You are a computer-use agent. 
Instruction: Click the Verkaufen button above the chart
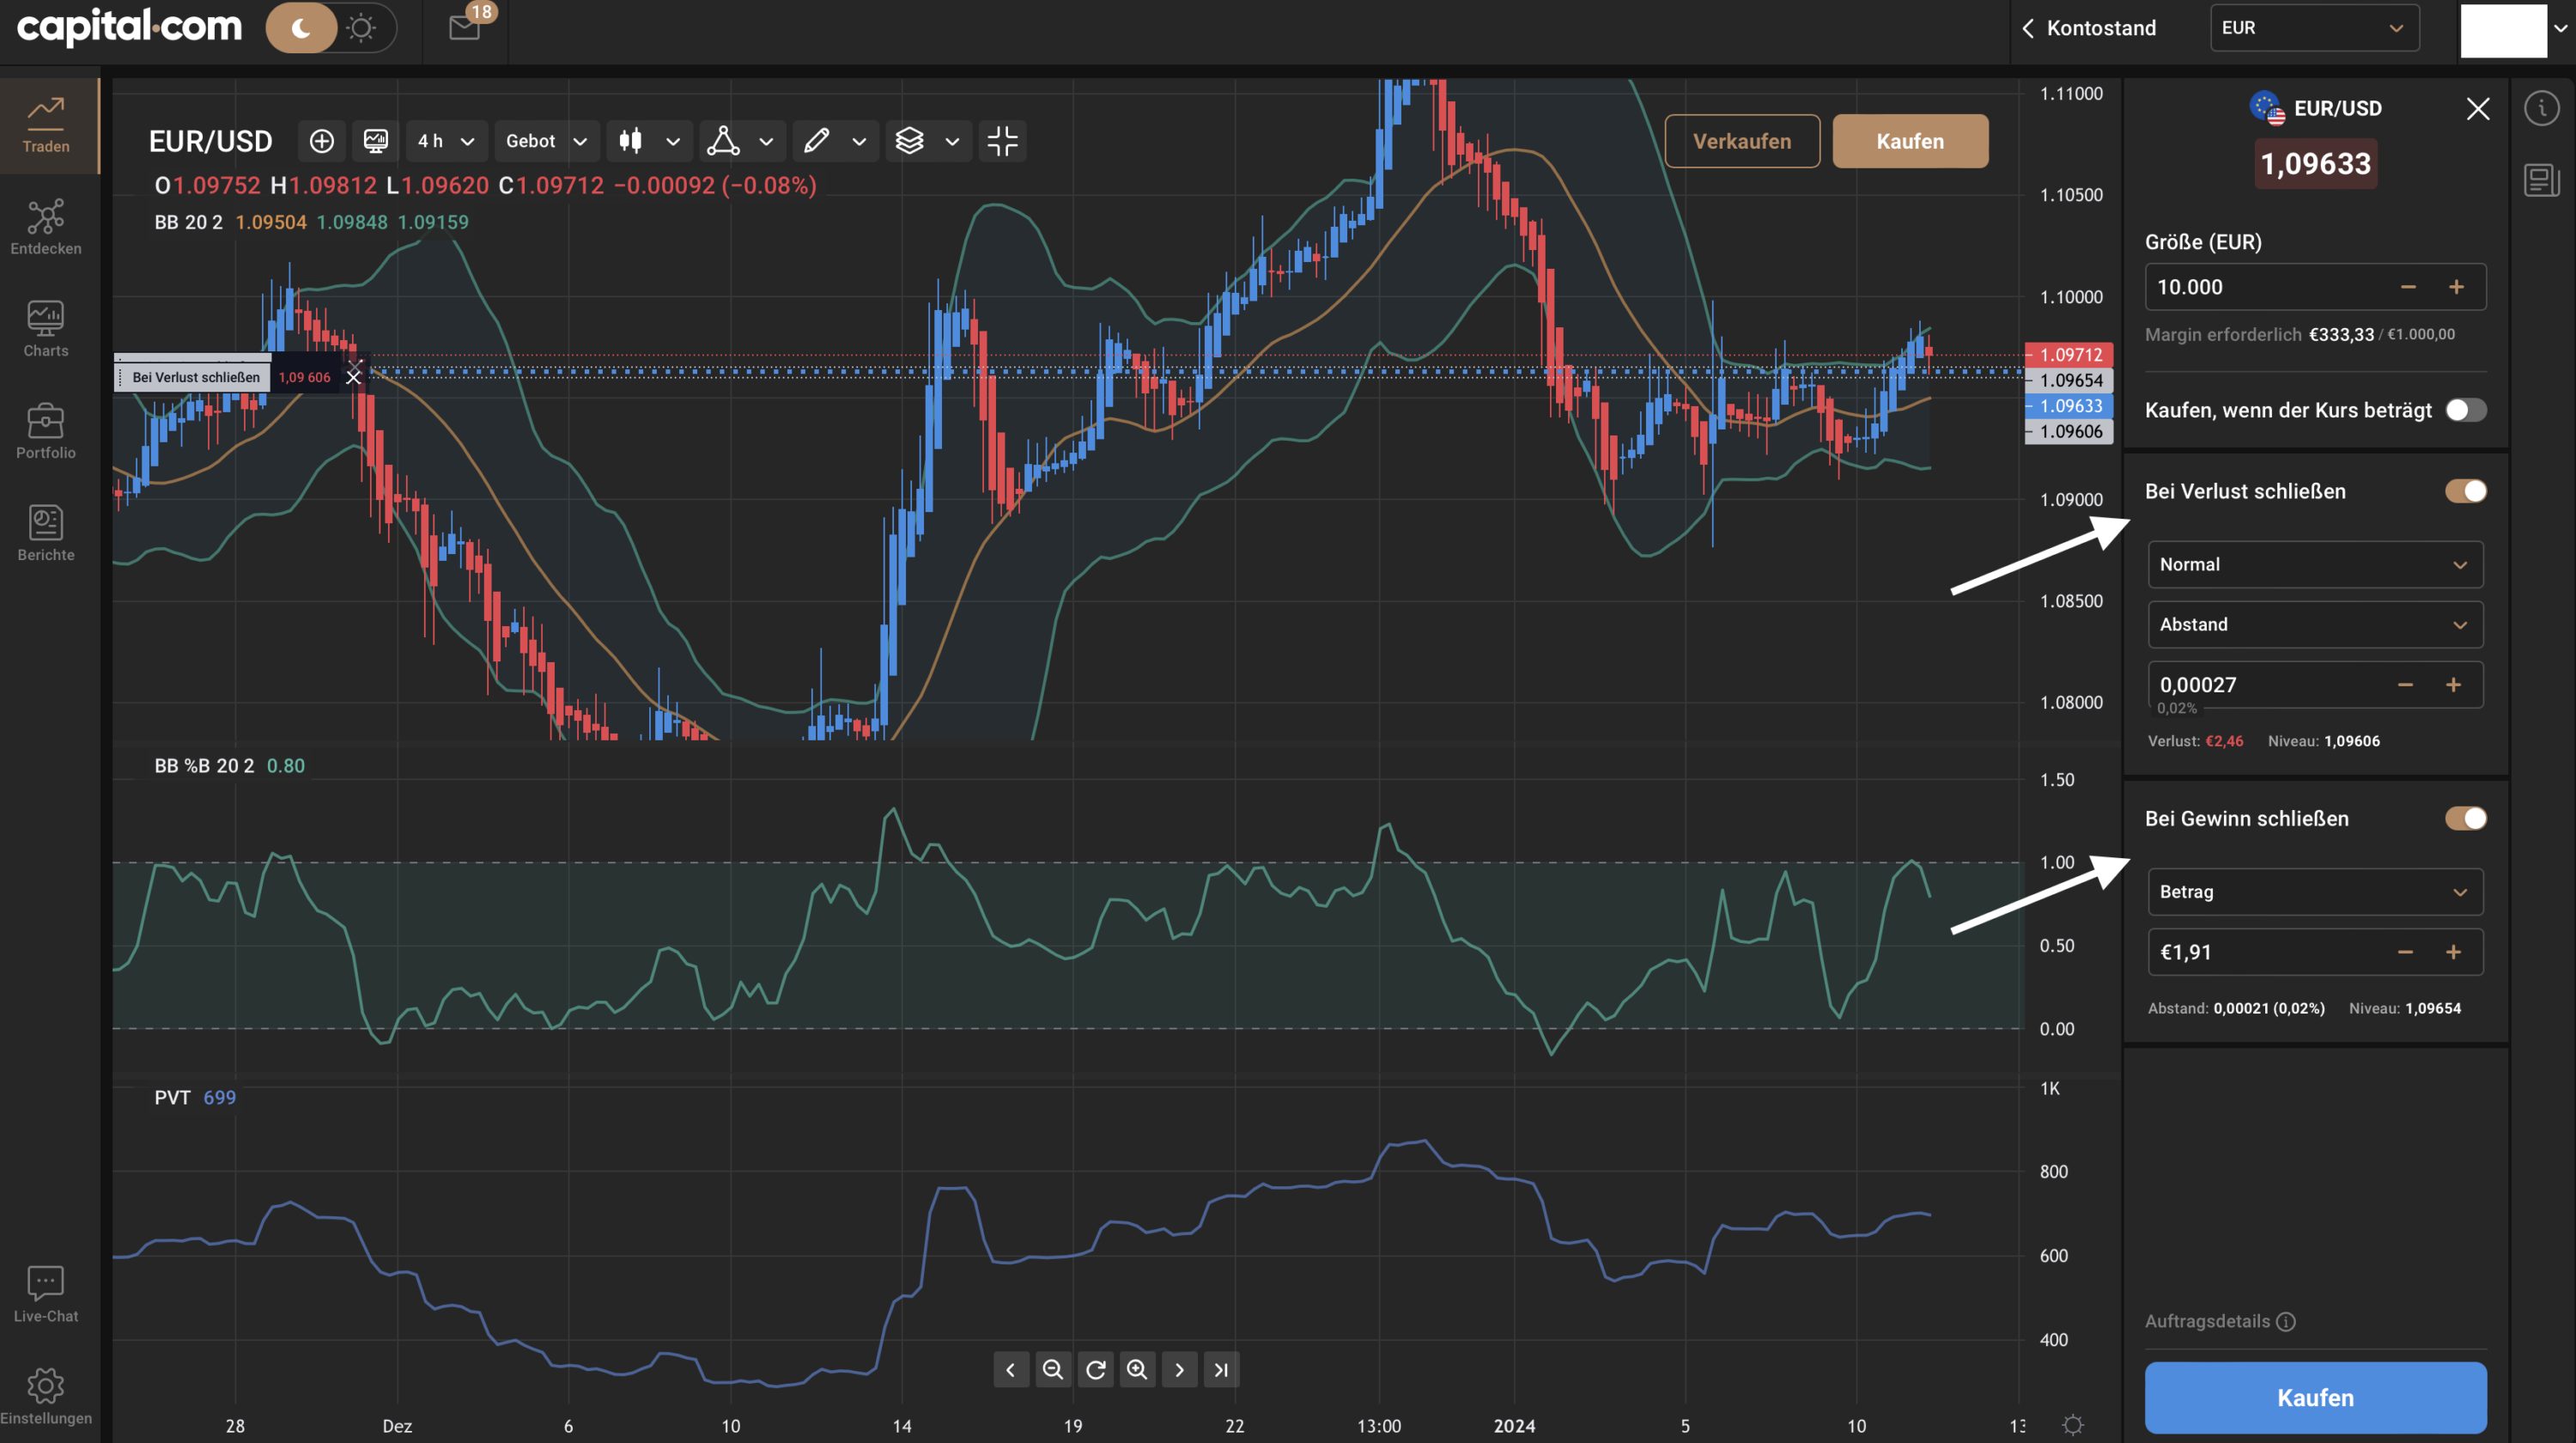tap(1741, 141)
